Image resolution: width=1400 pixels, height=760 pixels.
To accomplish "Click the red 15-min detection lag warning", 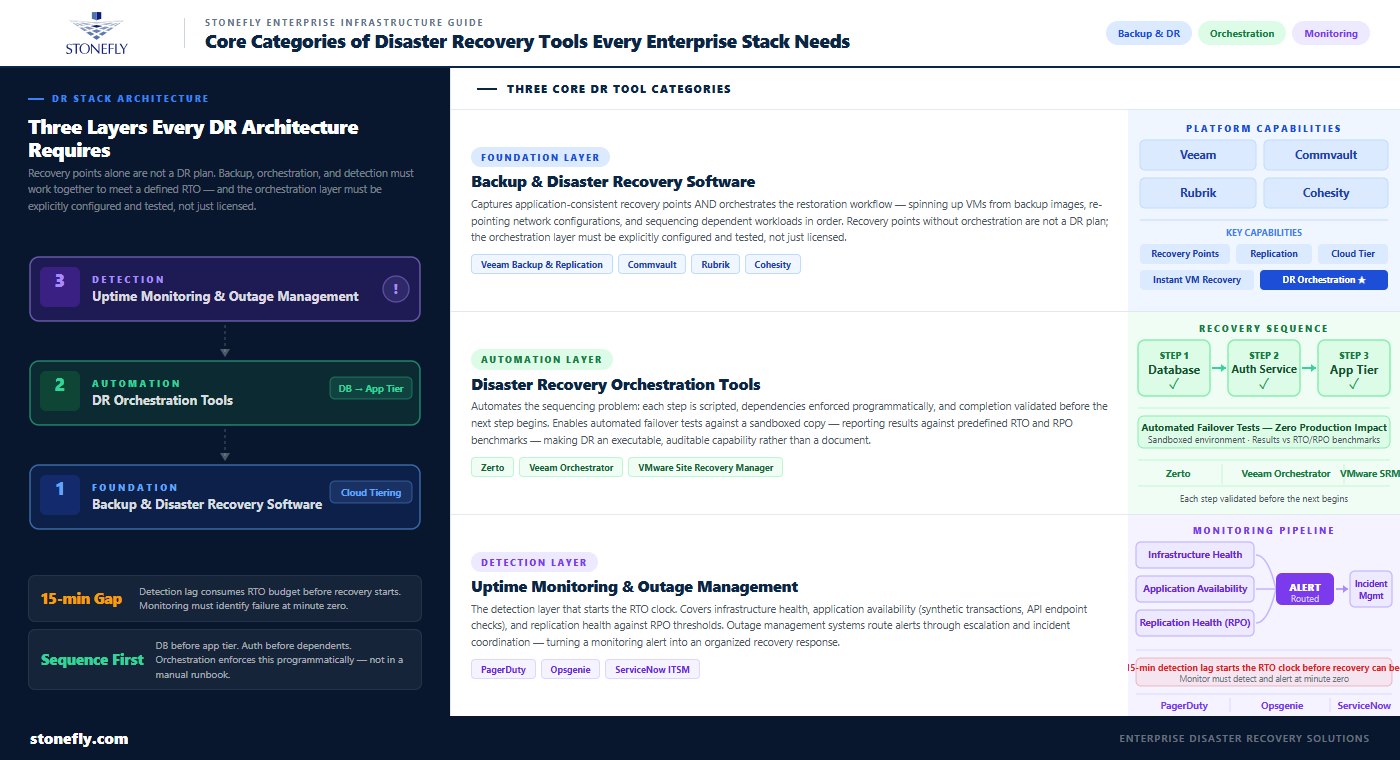I will (1264, 672).
